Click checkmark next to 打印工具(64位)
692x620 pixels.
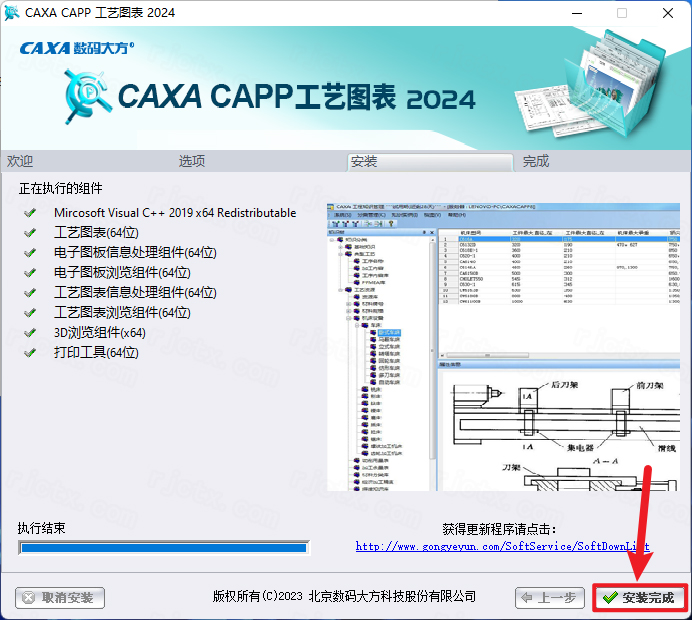(30, 353)
